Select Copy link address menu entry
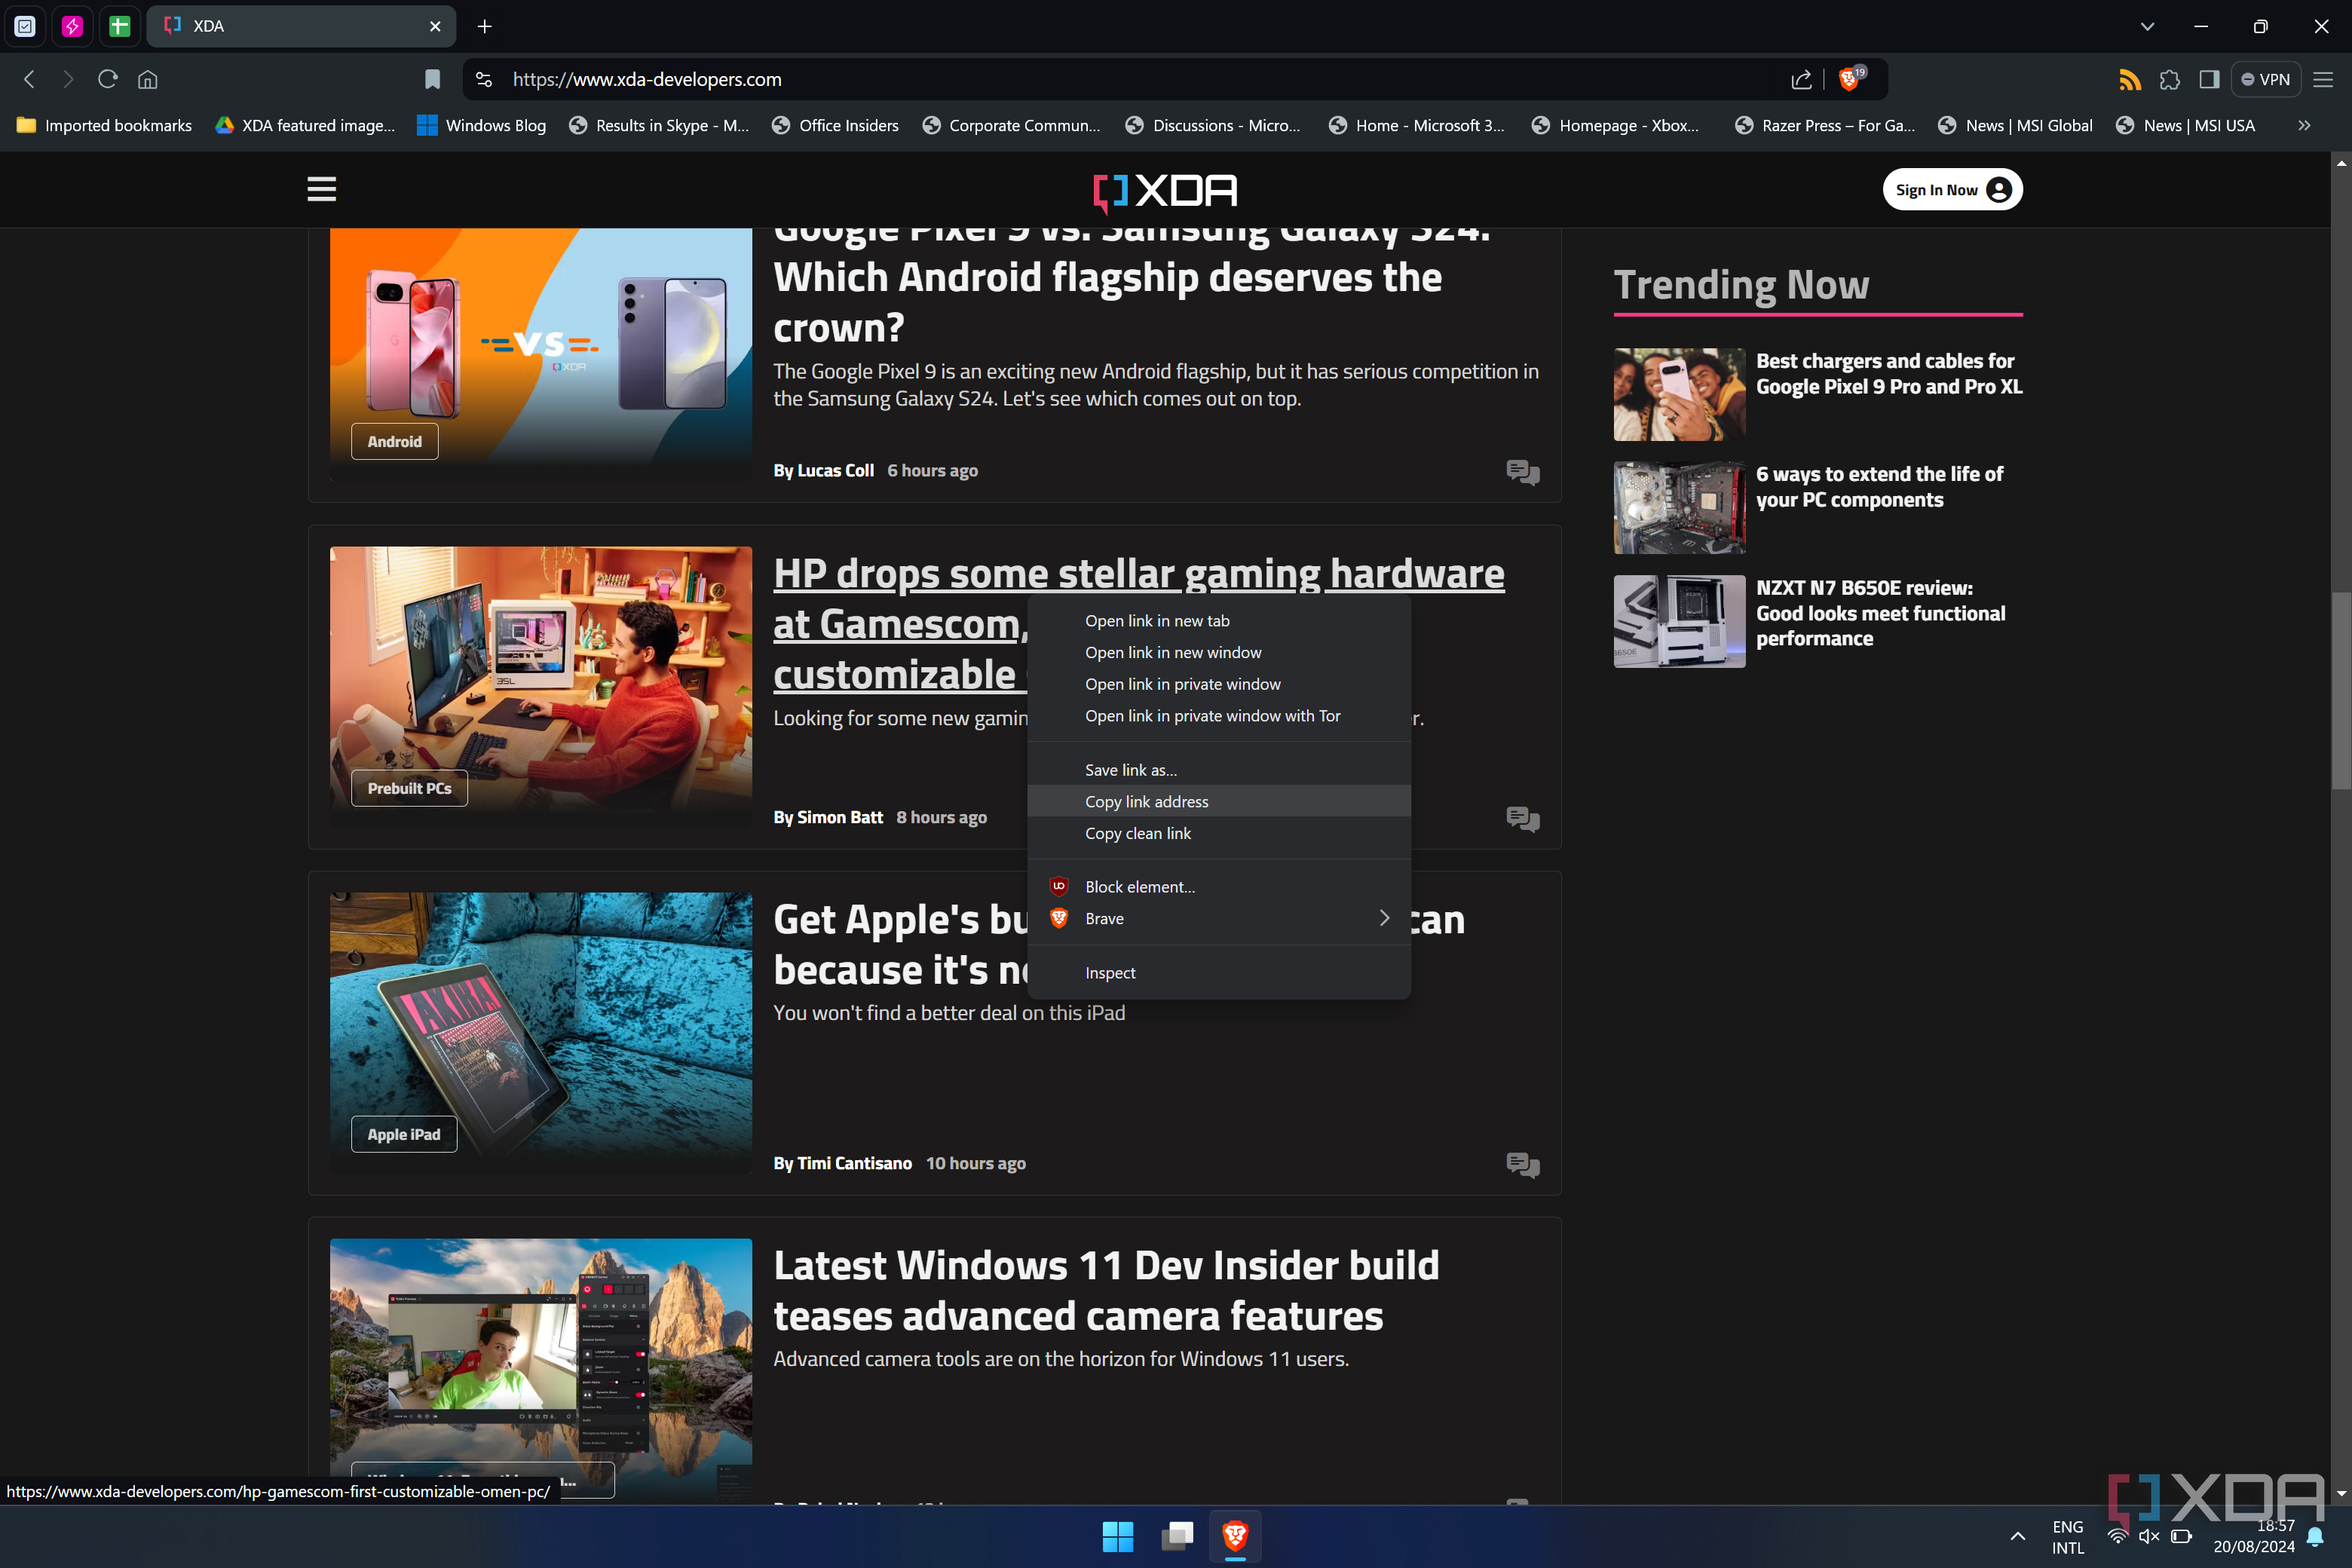The height and width of the screenshot is (1568, 2352). coord(1146,801)
